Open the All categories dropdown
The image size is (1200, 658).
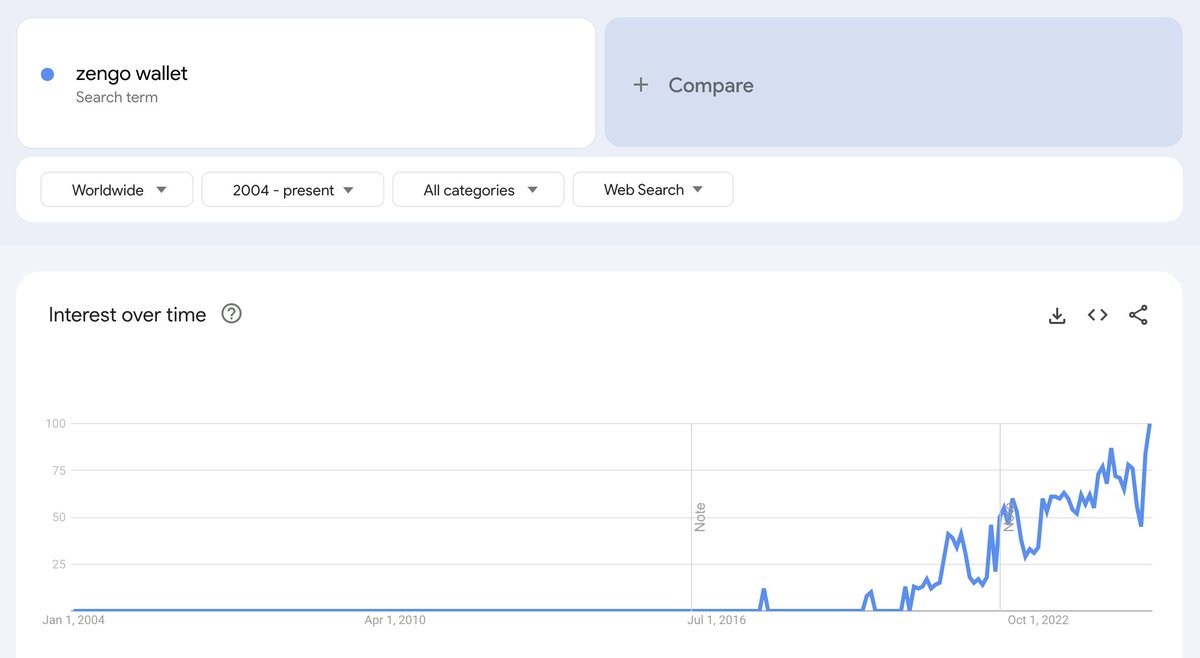point(479,190)
